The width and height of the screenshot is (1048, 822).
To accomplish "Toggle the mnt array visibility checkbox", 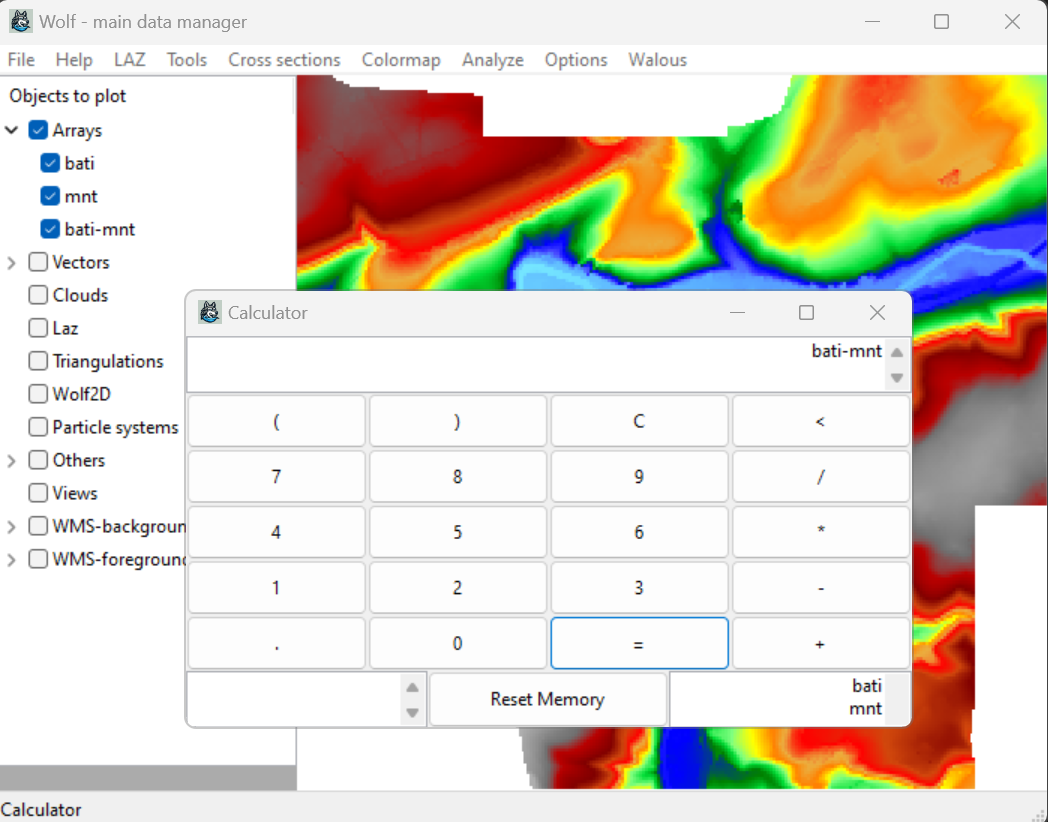I will click(50, 196).
